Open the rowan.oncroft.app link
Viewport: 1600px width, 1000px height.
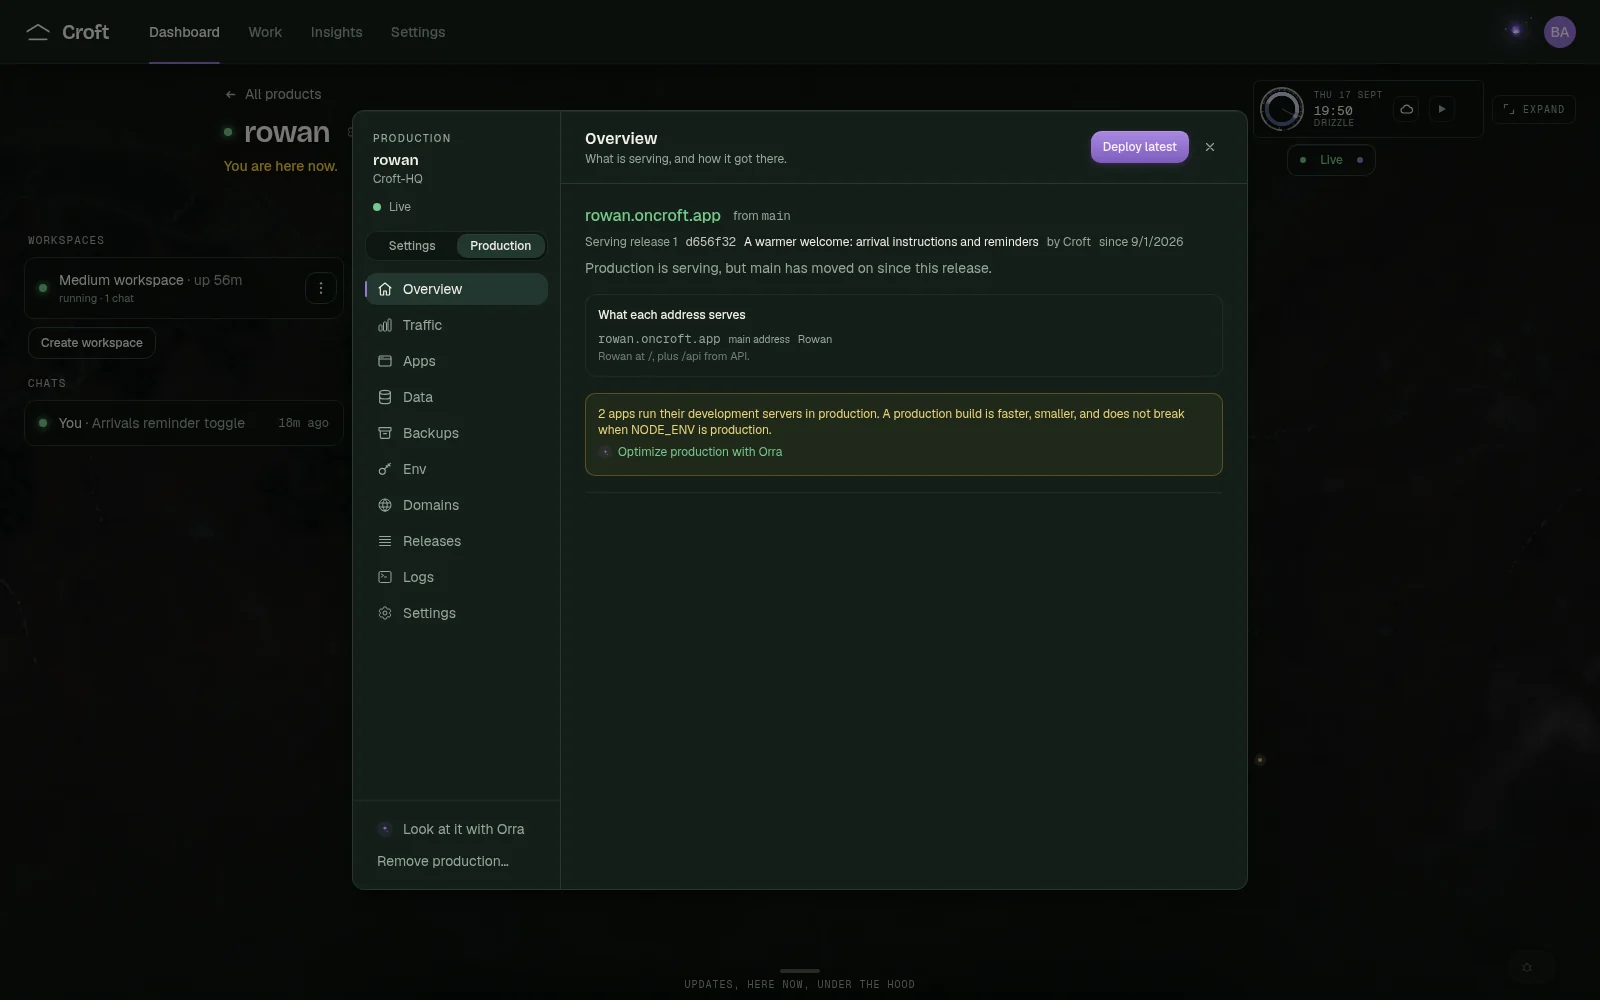coord(652,215)
